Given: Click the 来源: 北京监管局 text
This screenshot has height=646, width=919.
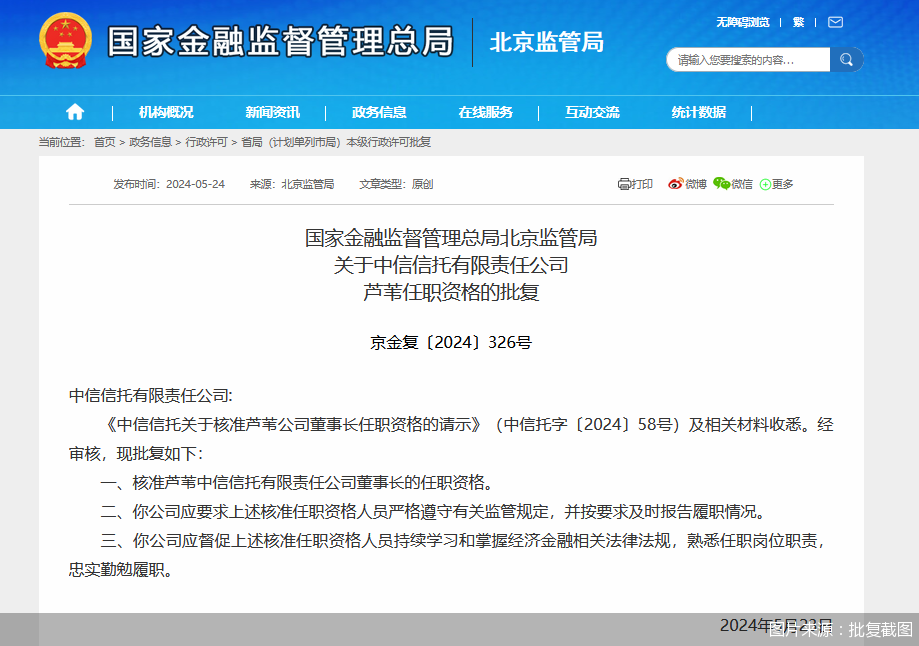Looking at the screenshot, I should tap(292, 184).
